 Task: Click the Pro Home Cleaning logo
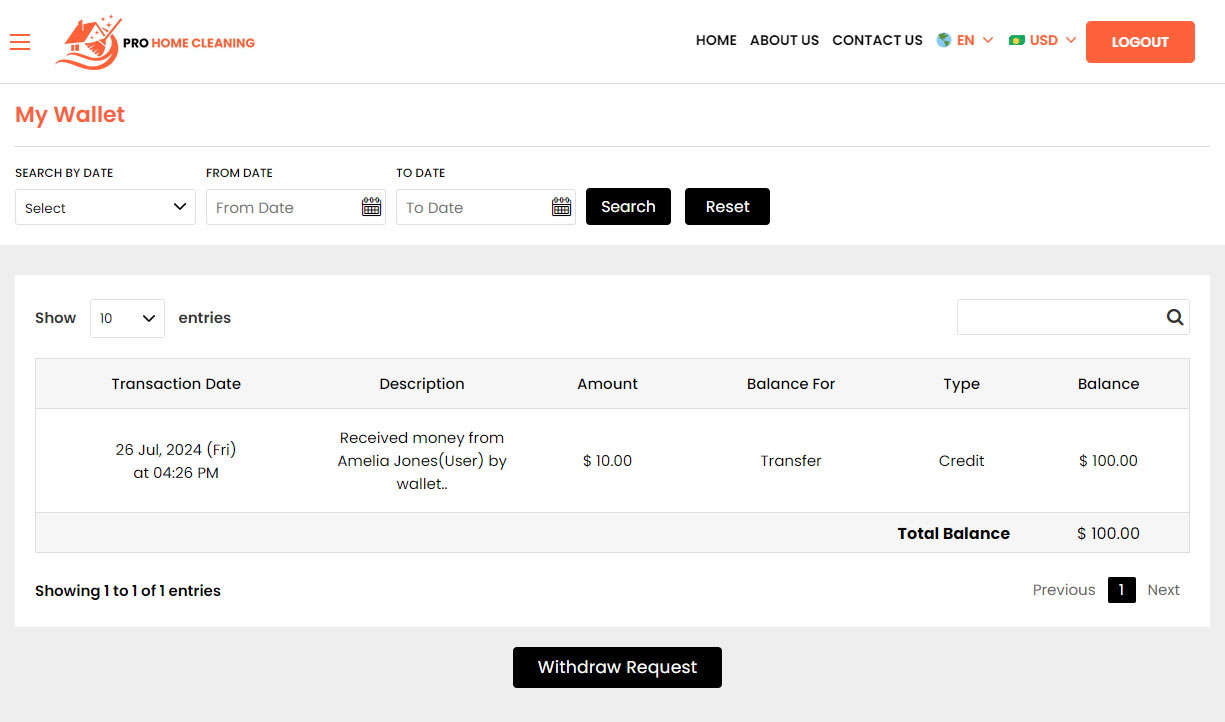156,42
